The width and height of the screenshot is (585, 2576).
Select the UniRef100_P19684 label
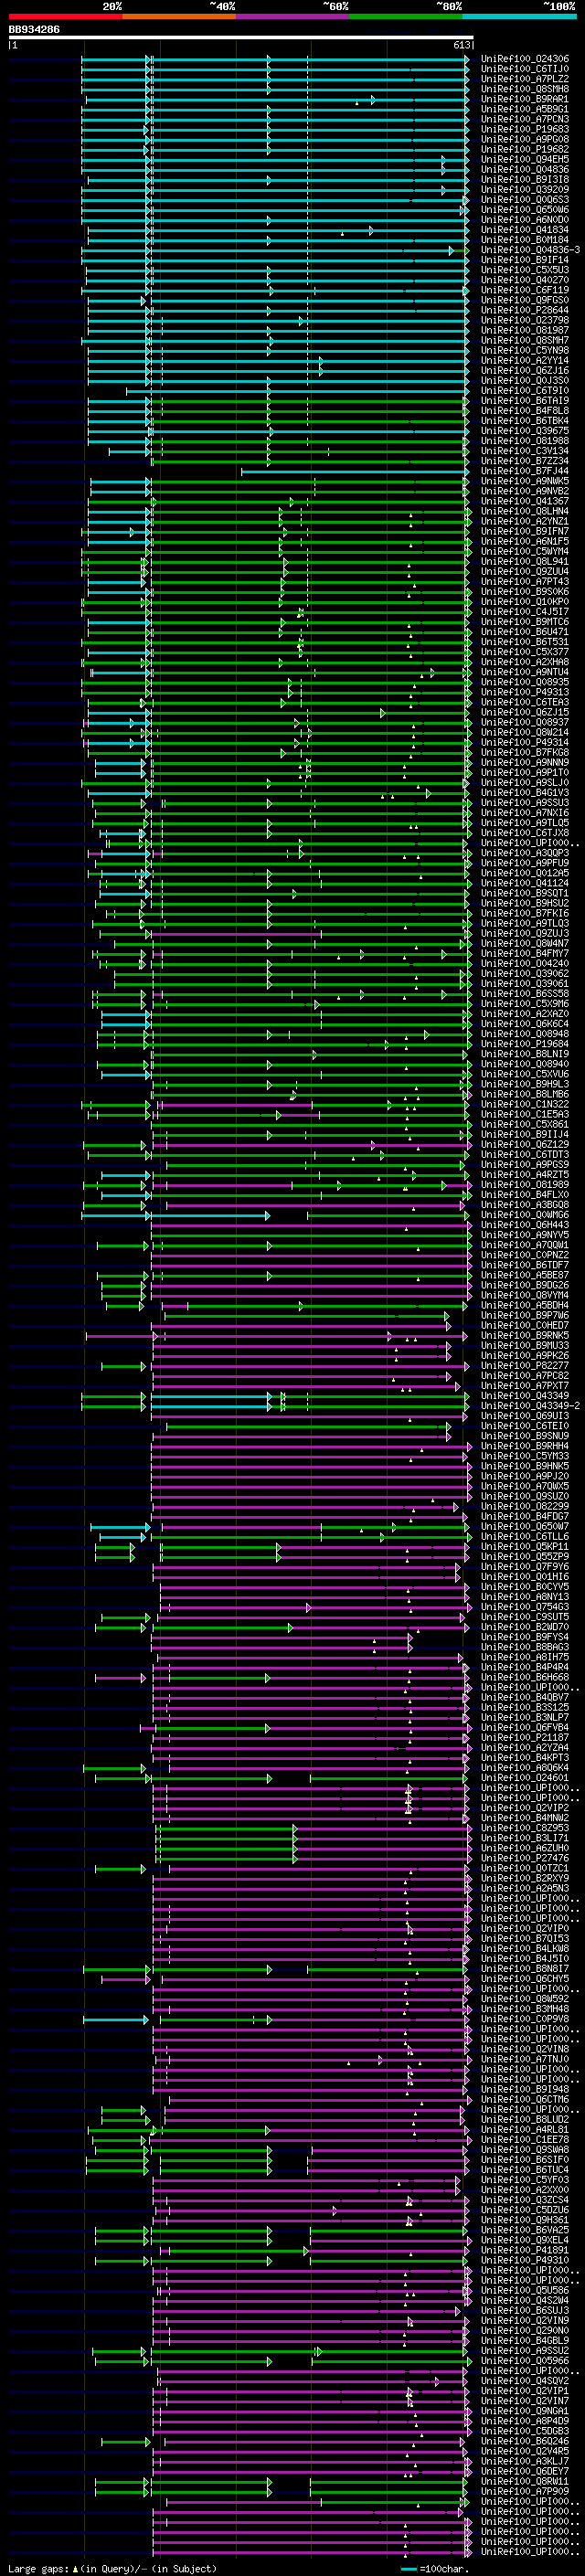point(525,1044)
